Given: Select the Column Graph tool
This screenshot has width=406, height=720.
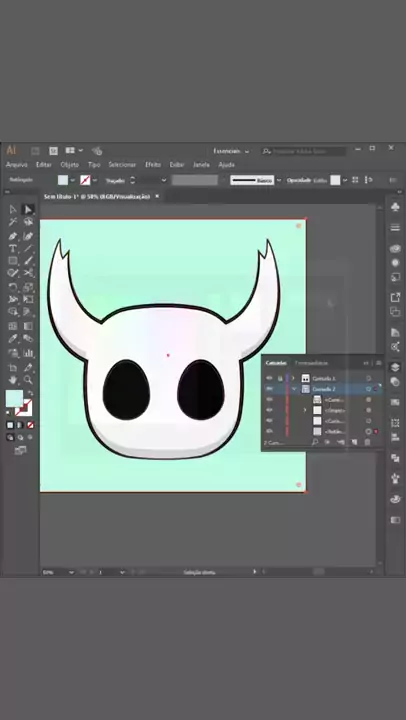Looking at the screenshot, I should click(x=28, y=354).
